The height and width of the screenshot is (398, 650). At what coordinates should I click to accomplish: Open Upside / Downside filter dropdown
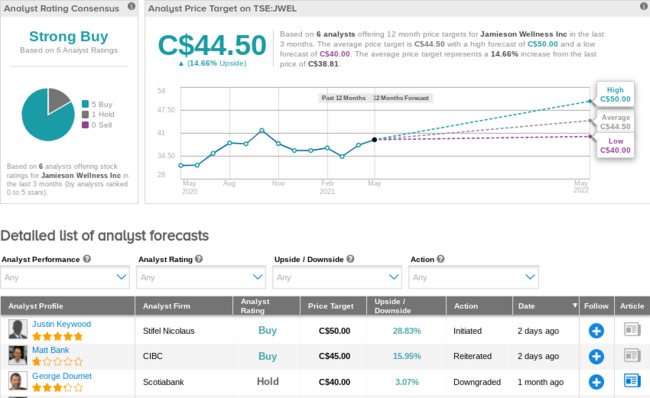coord(337,277)
